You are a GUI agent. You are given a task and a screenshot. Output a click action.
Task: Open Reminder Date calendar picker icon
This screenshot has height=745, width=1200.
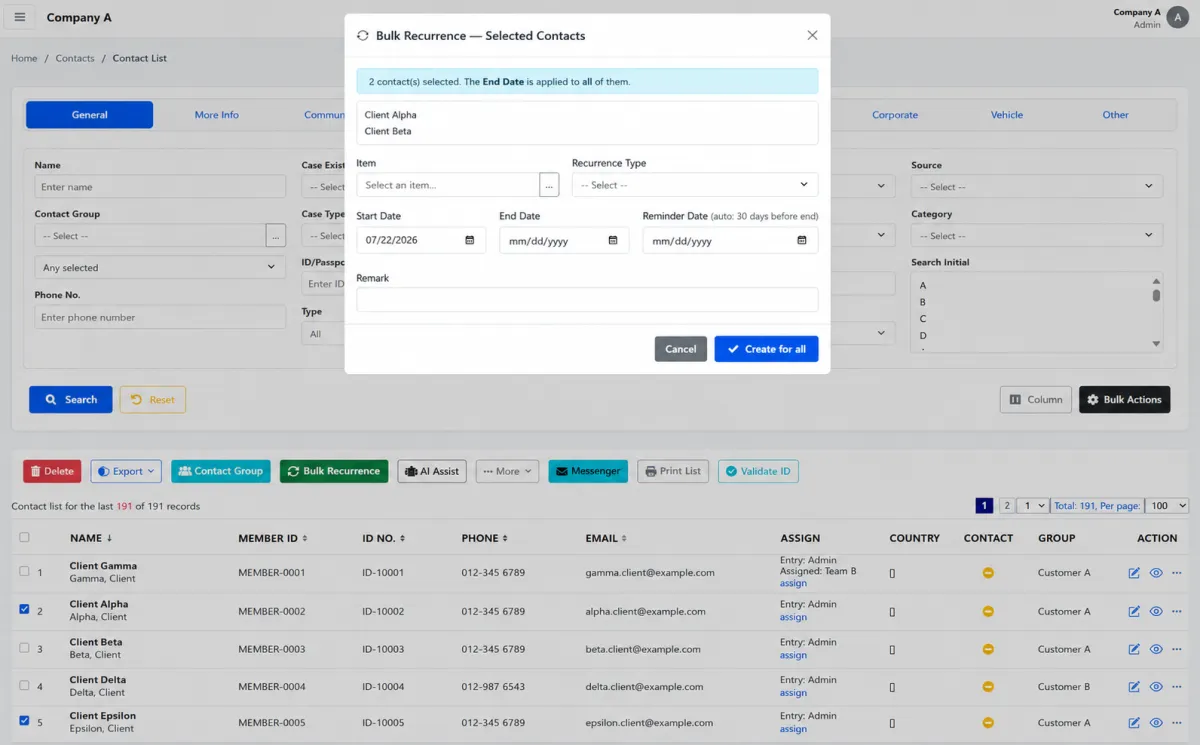click(801, 241)
